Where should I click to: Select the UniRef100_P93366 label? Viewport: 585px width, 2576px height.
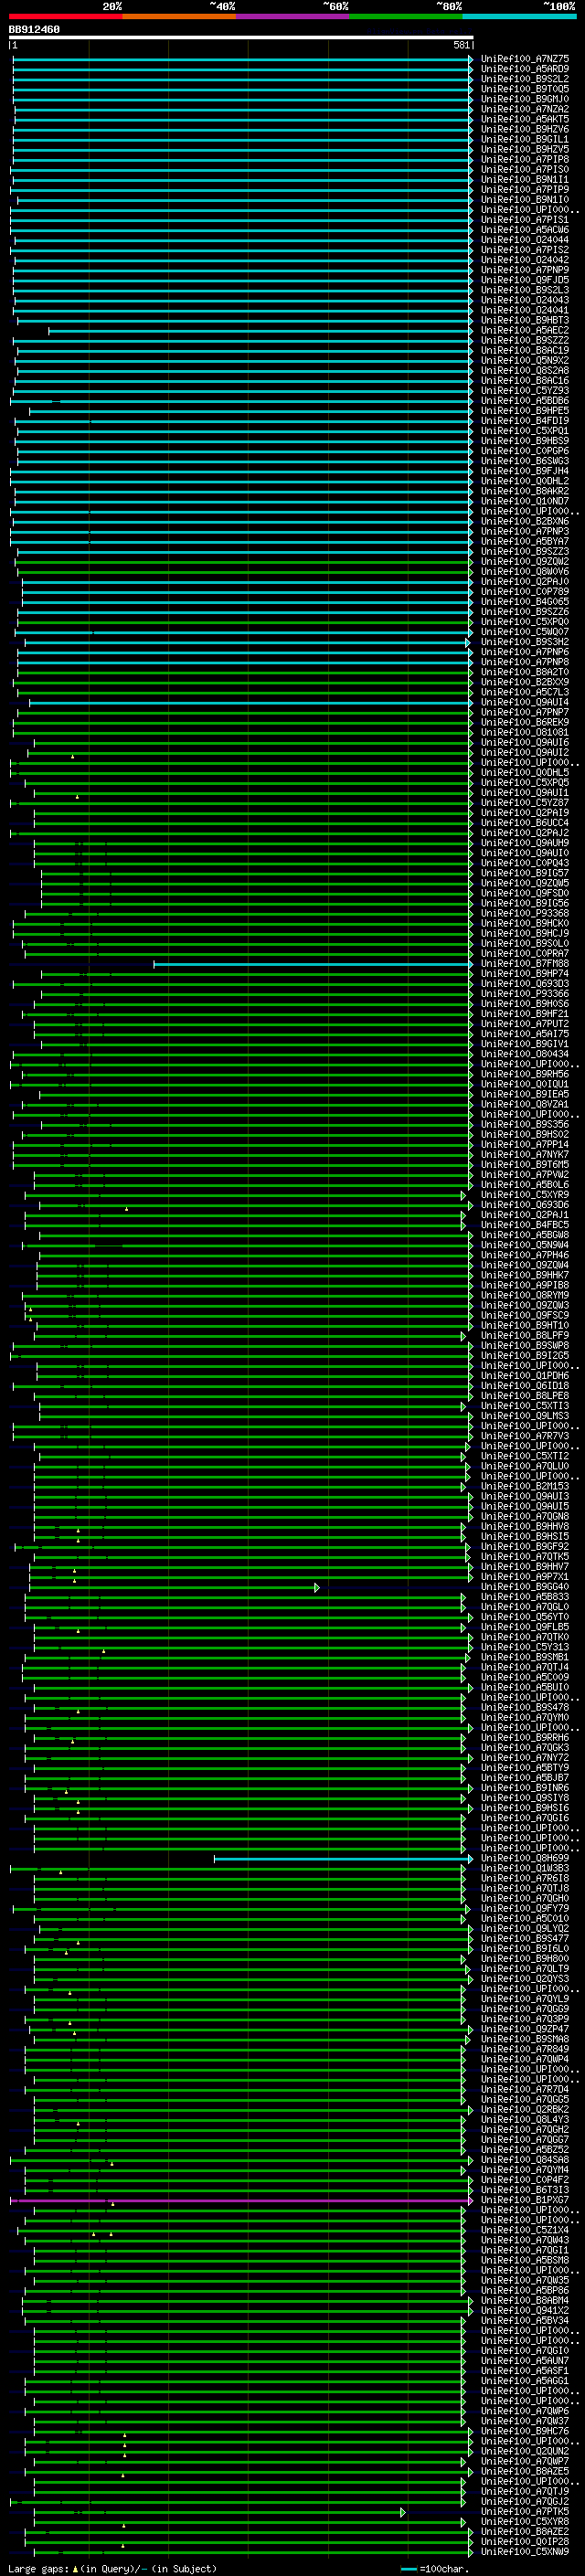pyautogui.click(x=525, y=994)
